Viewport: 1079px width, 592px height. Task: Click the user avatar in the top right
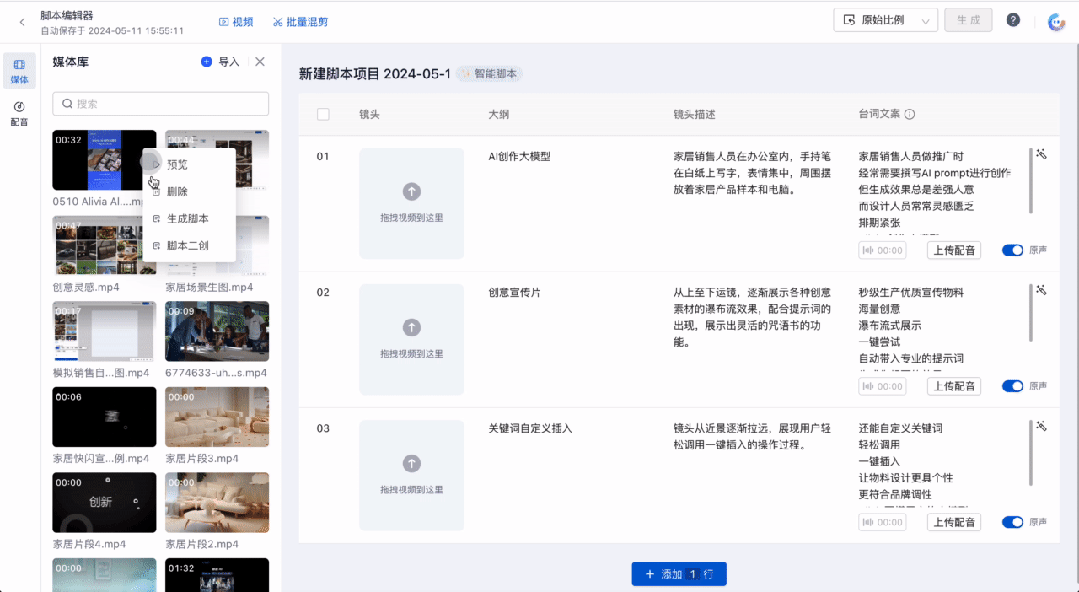(x=1056, y=21)
